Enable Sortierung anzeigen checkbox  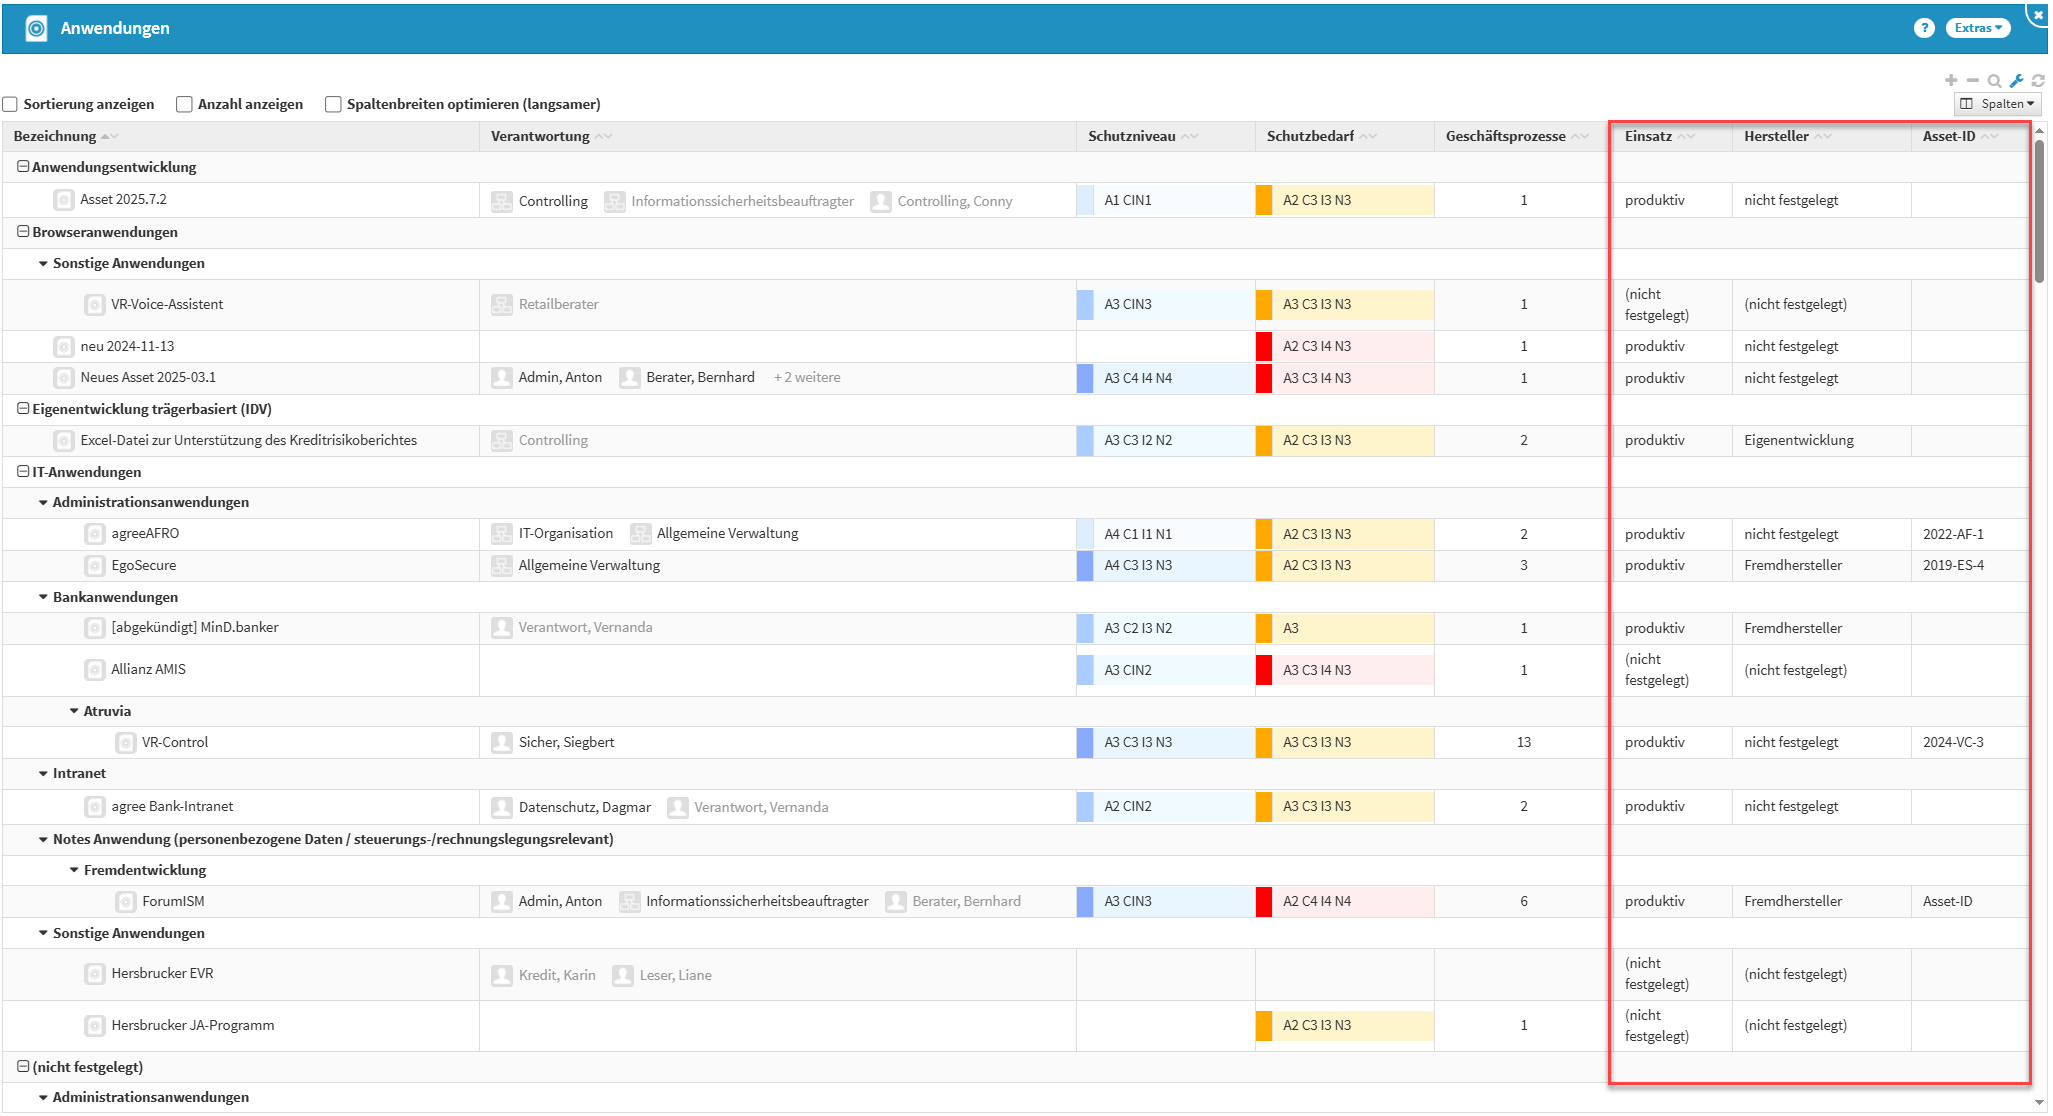click(11, 104)
